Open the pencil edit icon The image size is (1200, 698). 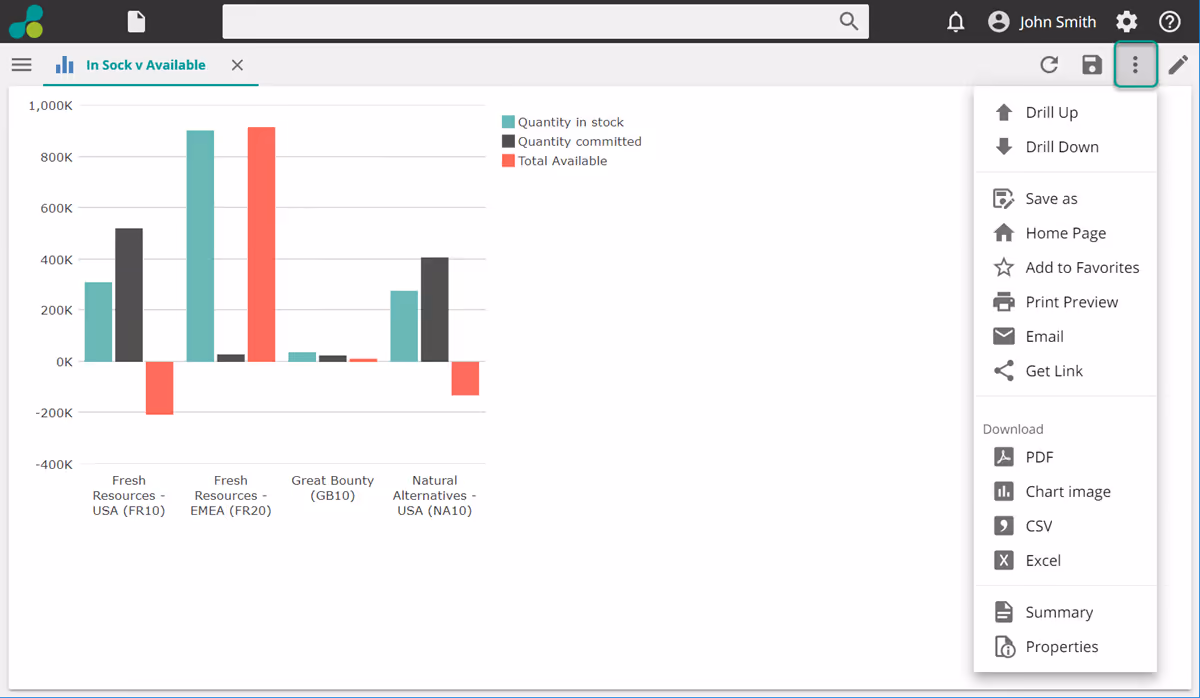tap(1178, 65)
